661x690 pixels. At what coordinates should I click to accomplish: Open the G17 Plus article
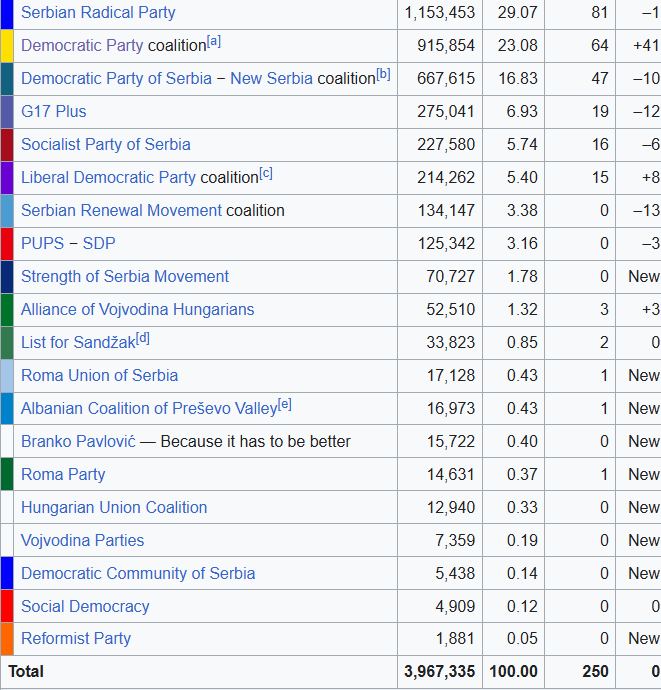pyautogui.click(x=53, y=112)
